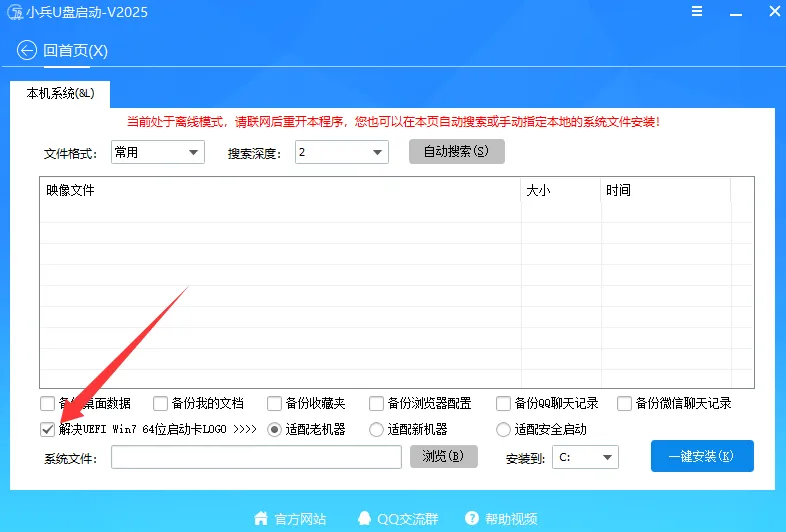The image size is (786, 532).
Task: Open the QQ交流群 link
Action: (408, 518)
